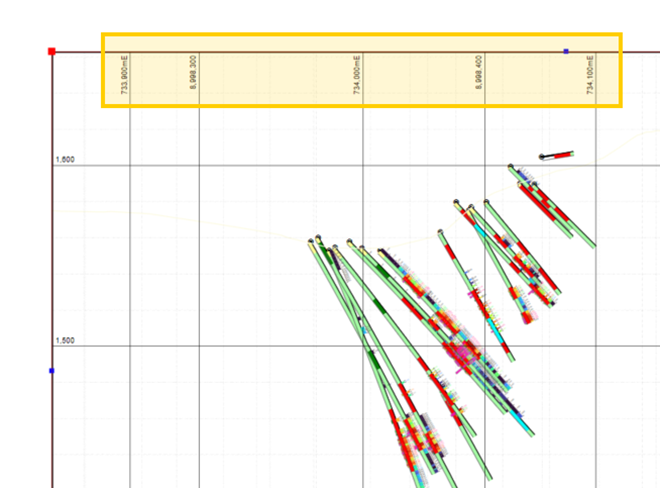
Task: Select the 734,100mE easting axis label
Action: tap(591, 76)
